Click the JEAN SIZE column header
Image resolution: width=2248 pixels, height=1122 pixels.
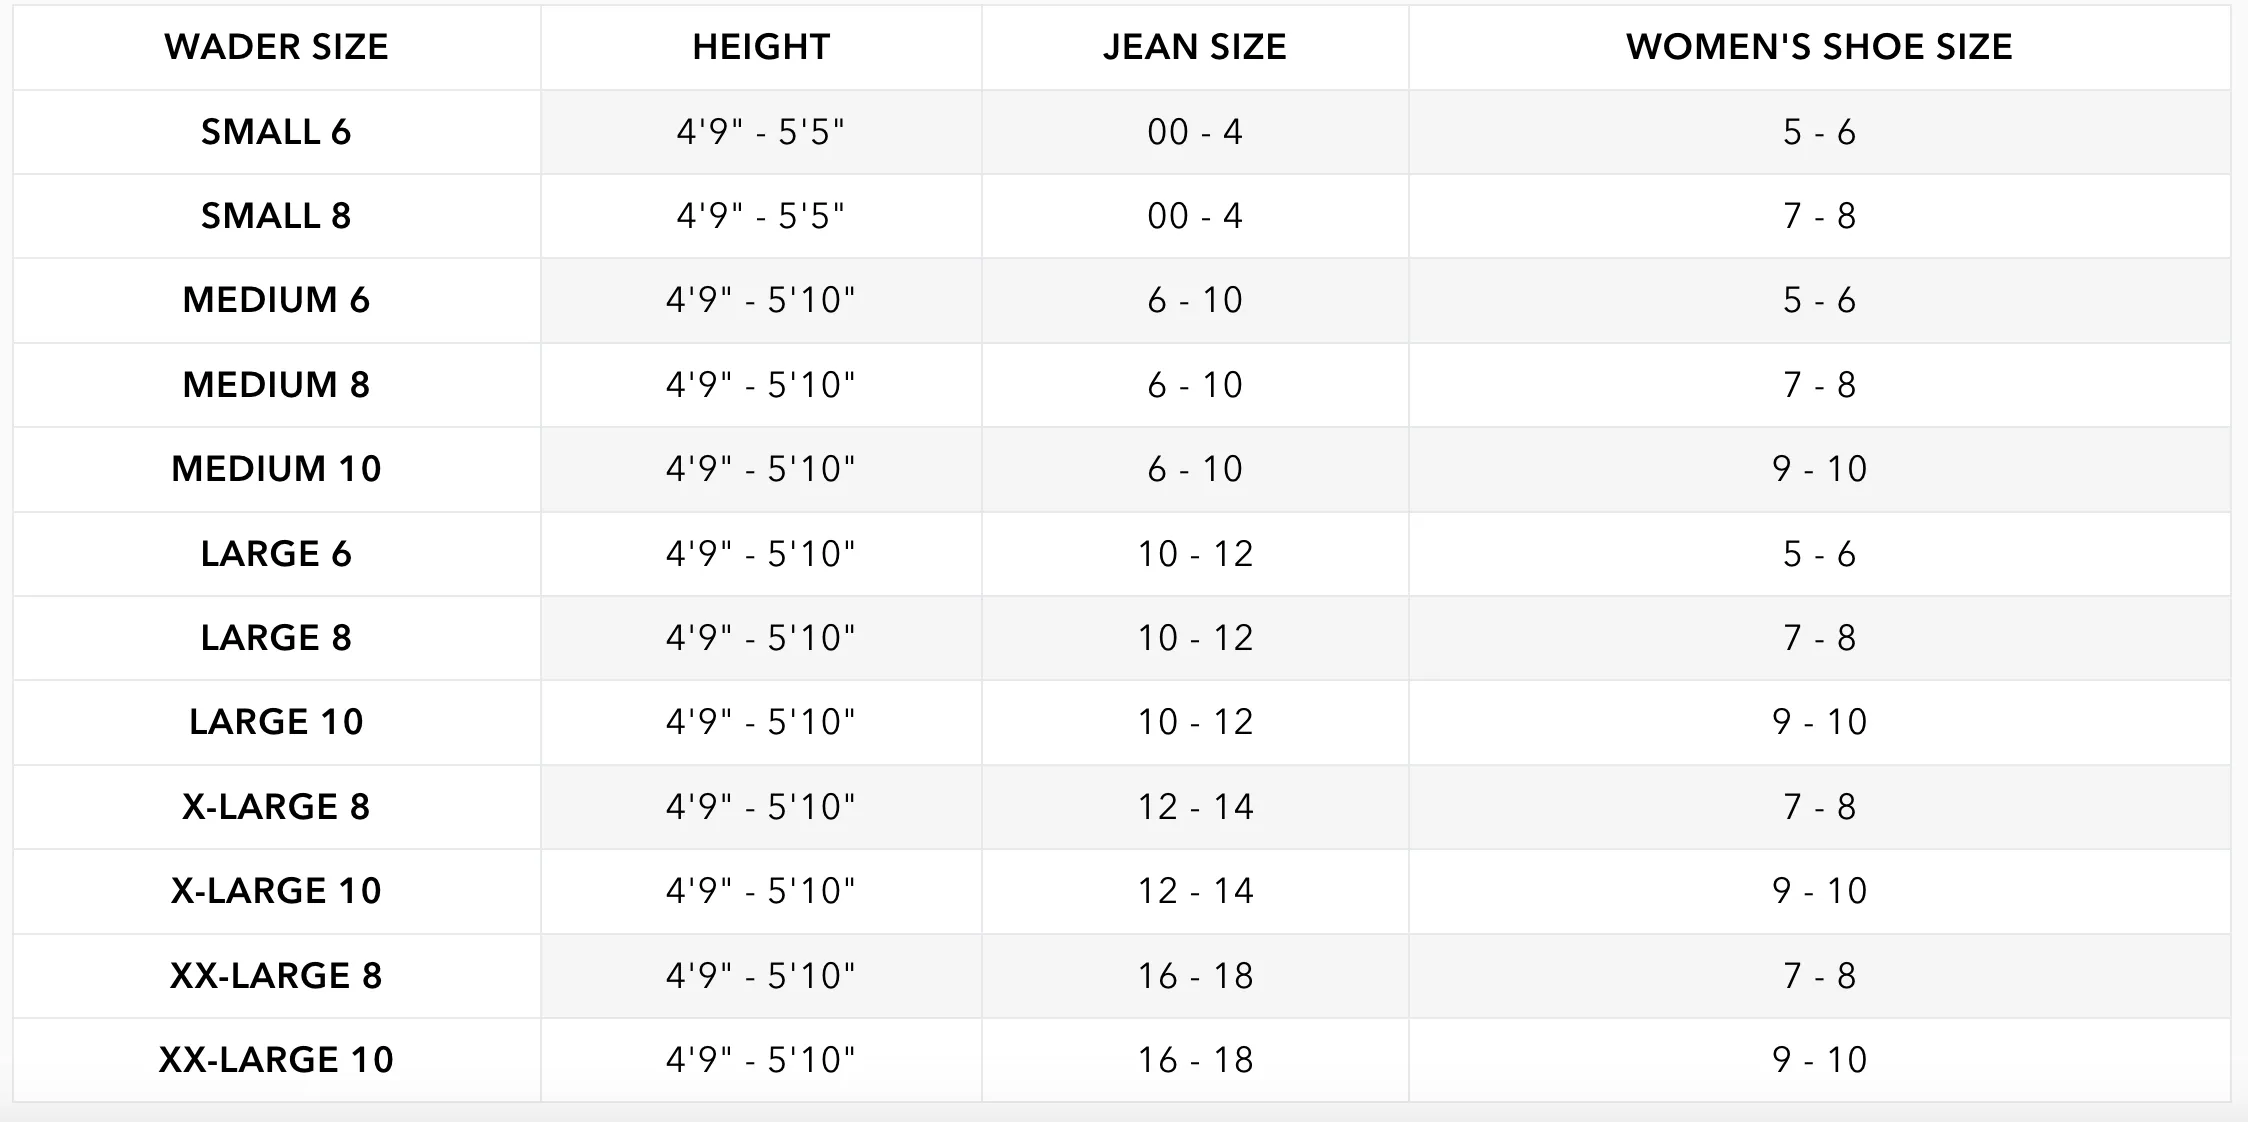pos(1195,47)
